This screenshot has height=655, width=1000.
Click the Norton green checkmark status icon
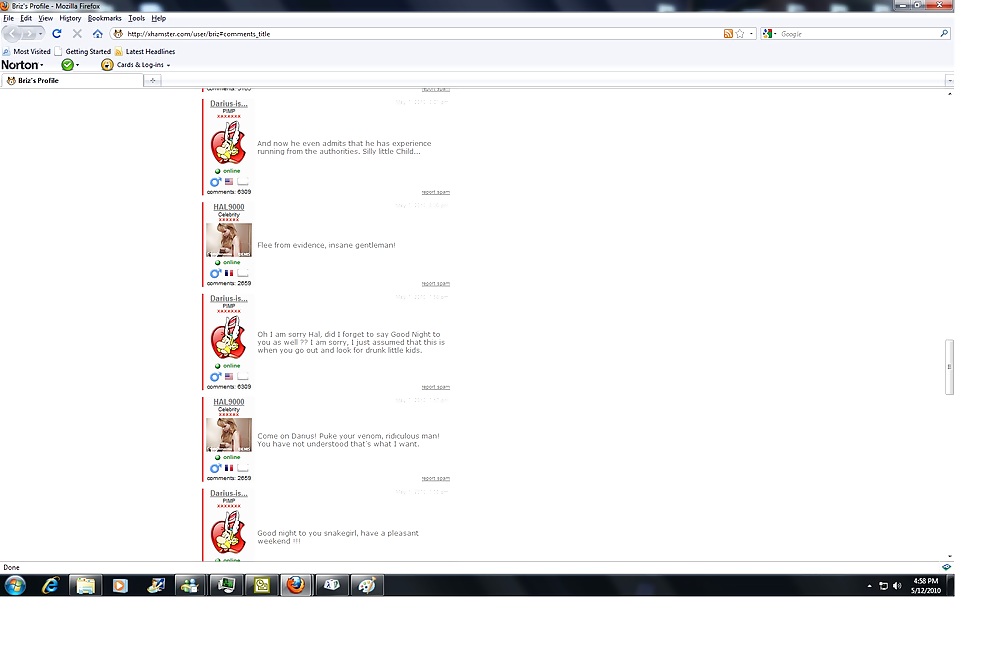pos(67,65)
